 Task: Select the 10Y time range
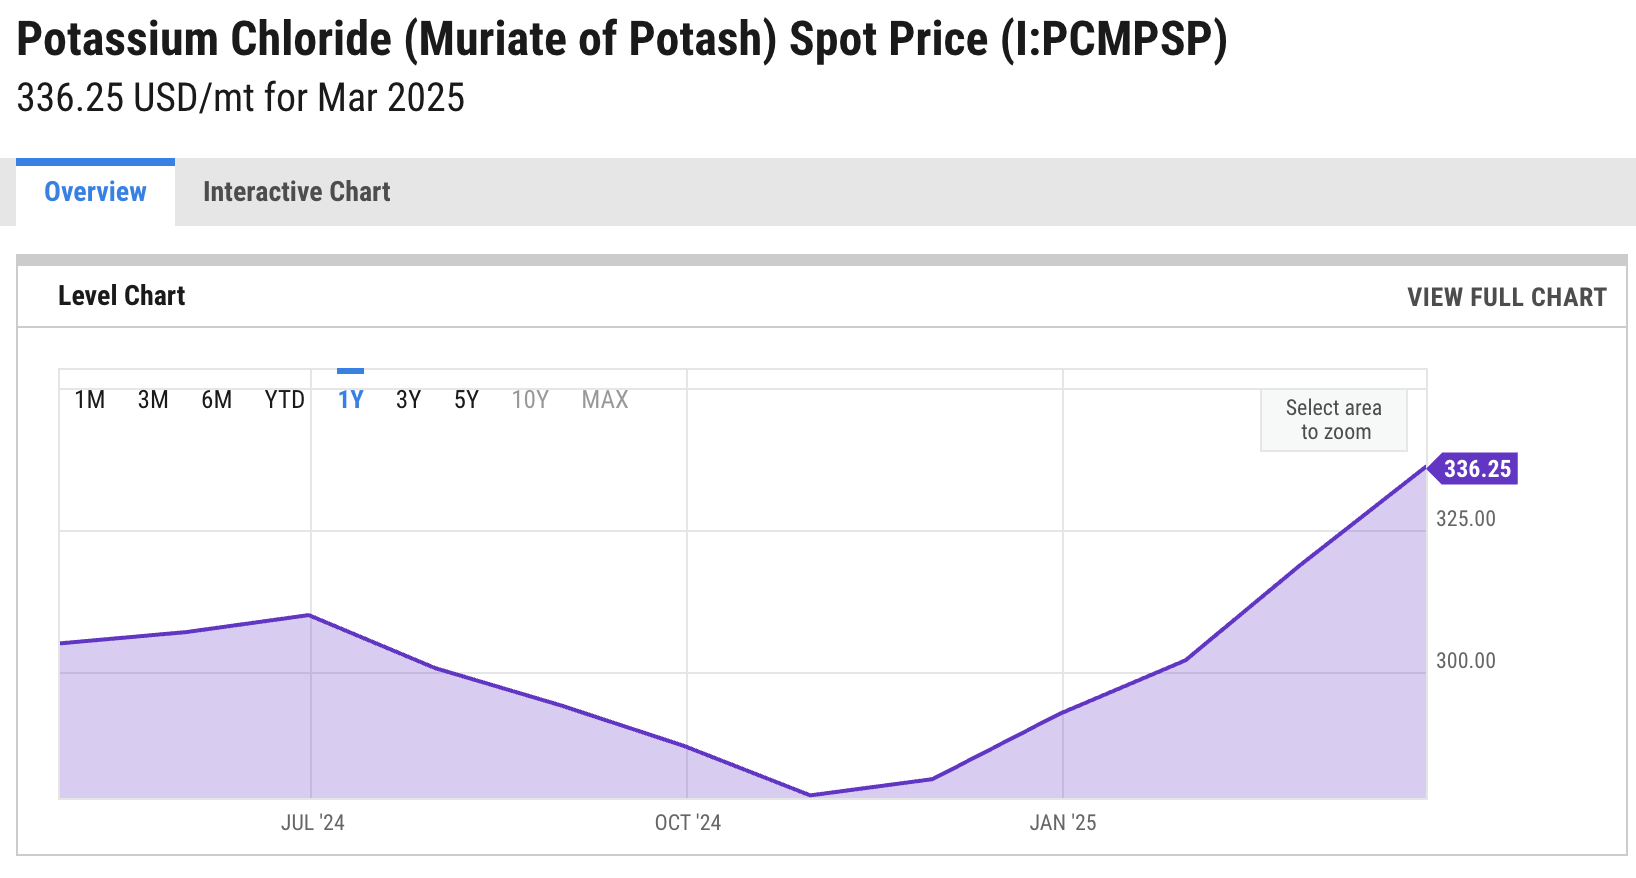click(530, 400)
